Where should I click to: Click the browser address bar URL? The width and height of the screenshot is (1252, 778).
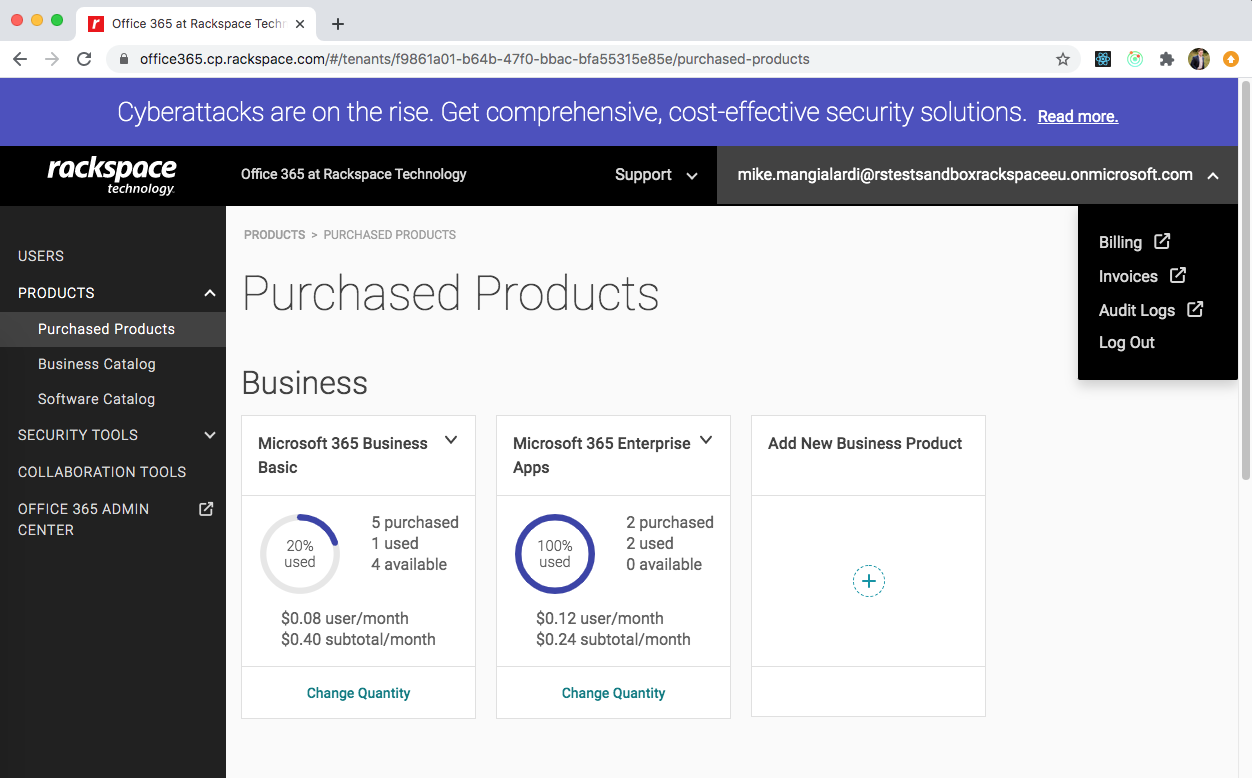(x=474, y=59)
